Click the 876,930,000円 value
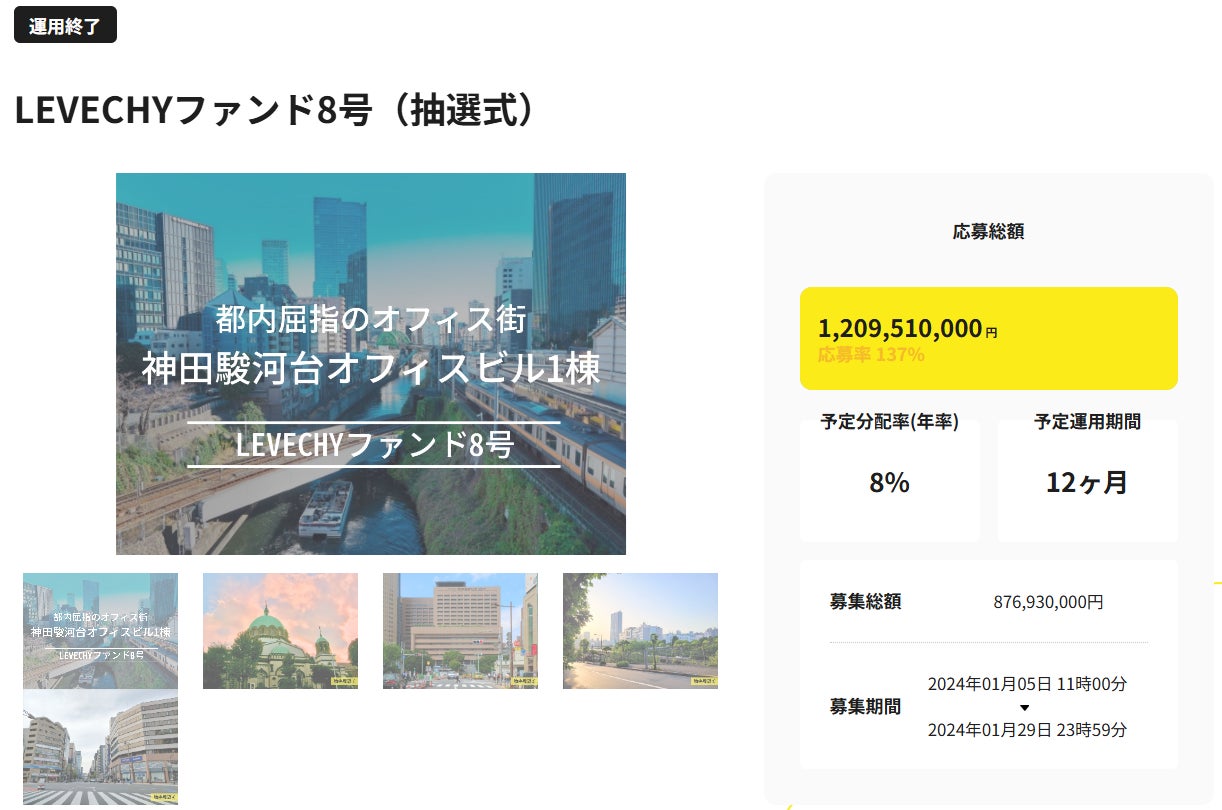Image resolution: width=1222 pixels, height=810 pixels. 1049,602
